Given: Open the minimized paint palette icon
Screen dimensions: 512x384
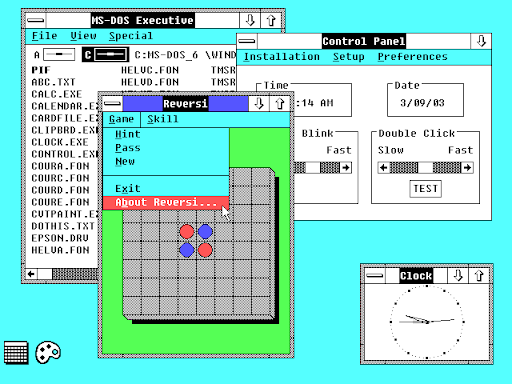Looking at the screenshot, I should [x=48, y=352].
